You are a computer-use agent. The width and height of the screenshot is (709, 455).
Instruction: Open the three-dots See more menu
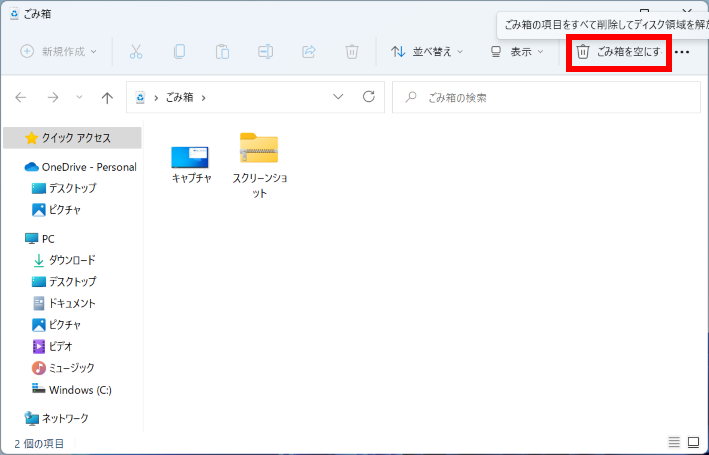[x=682, y=52]
